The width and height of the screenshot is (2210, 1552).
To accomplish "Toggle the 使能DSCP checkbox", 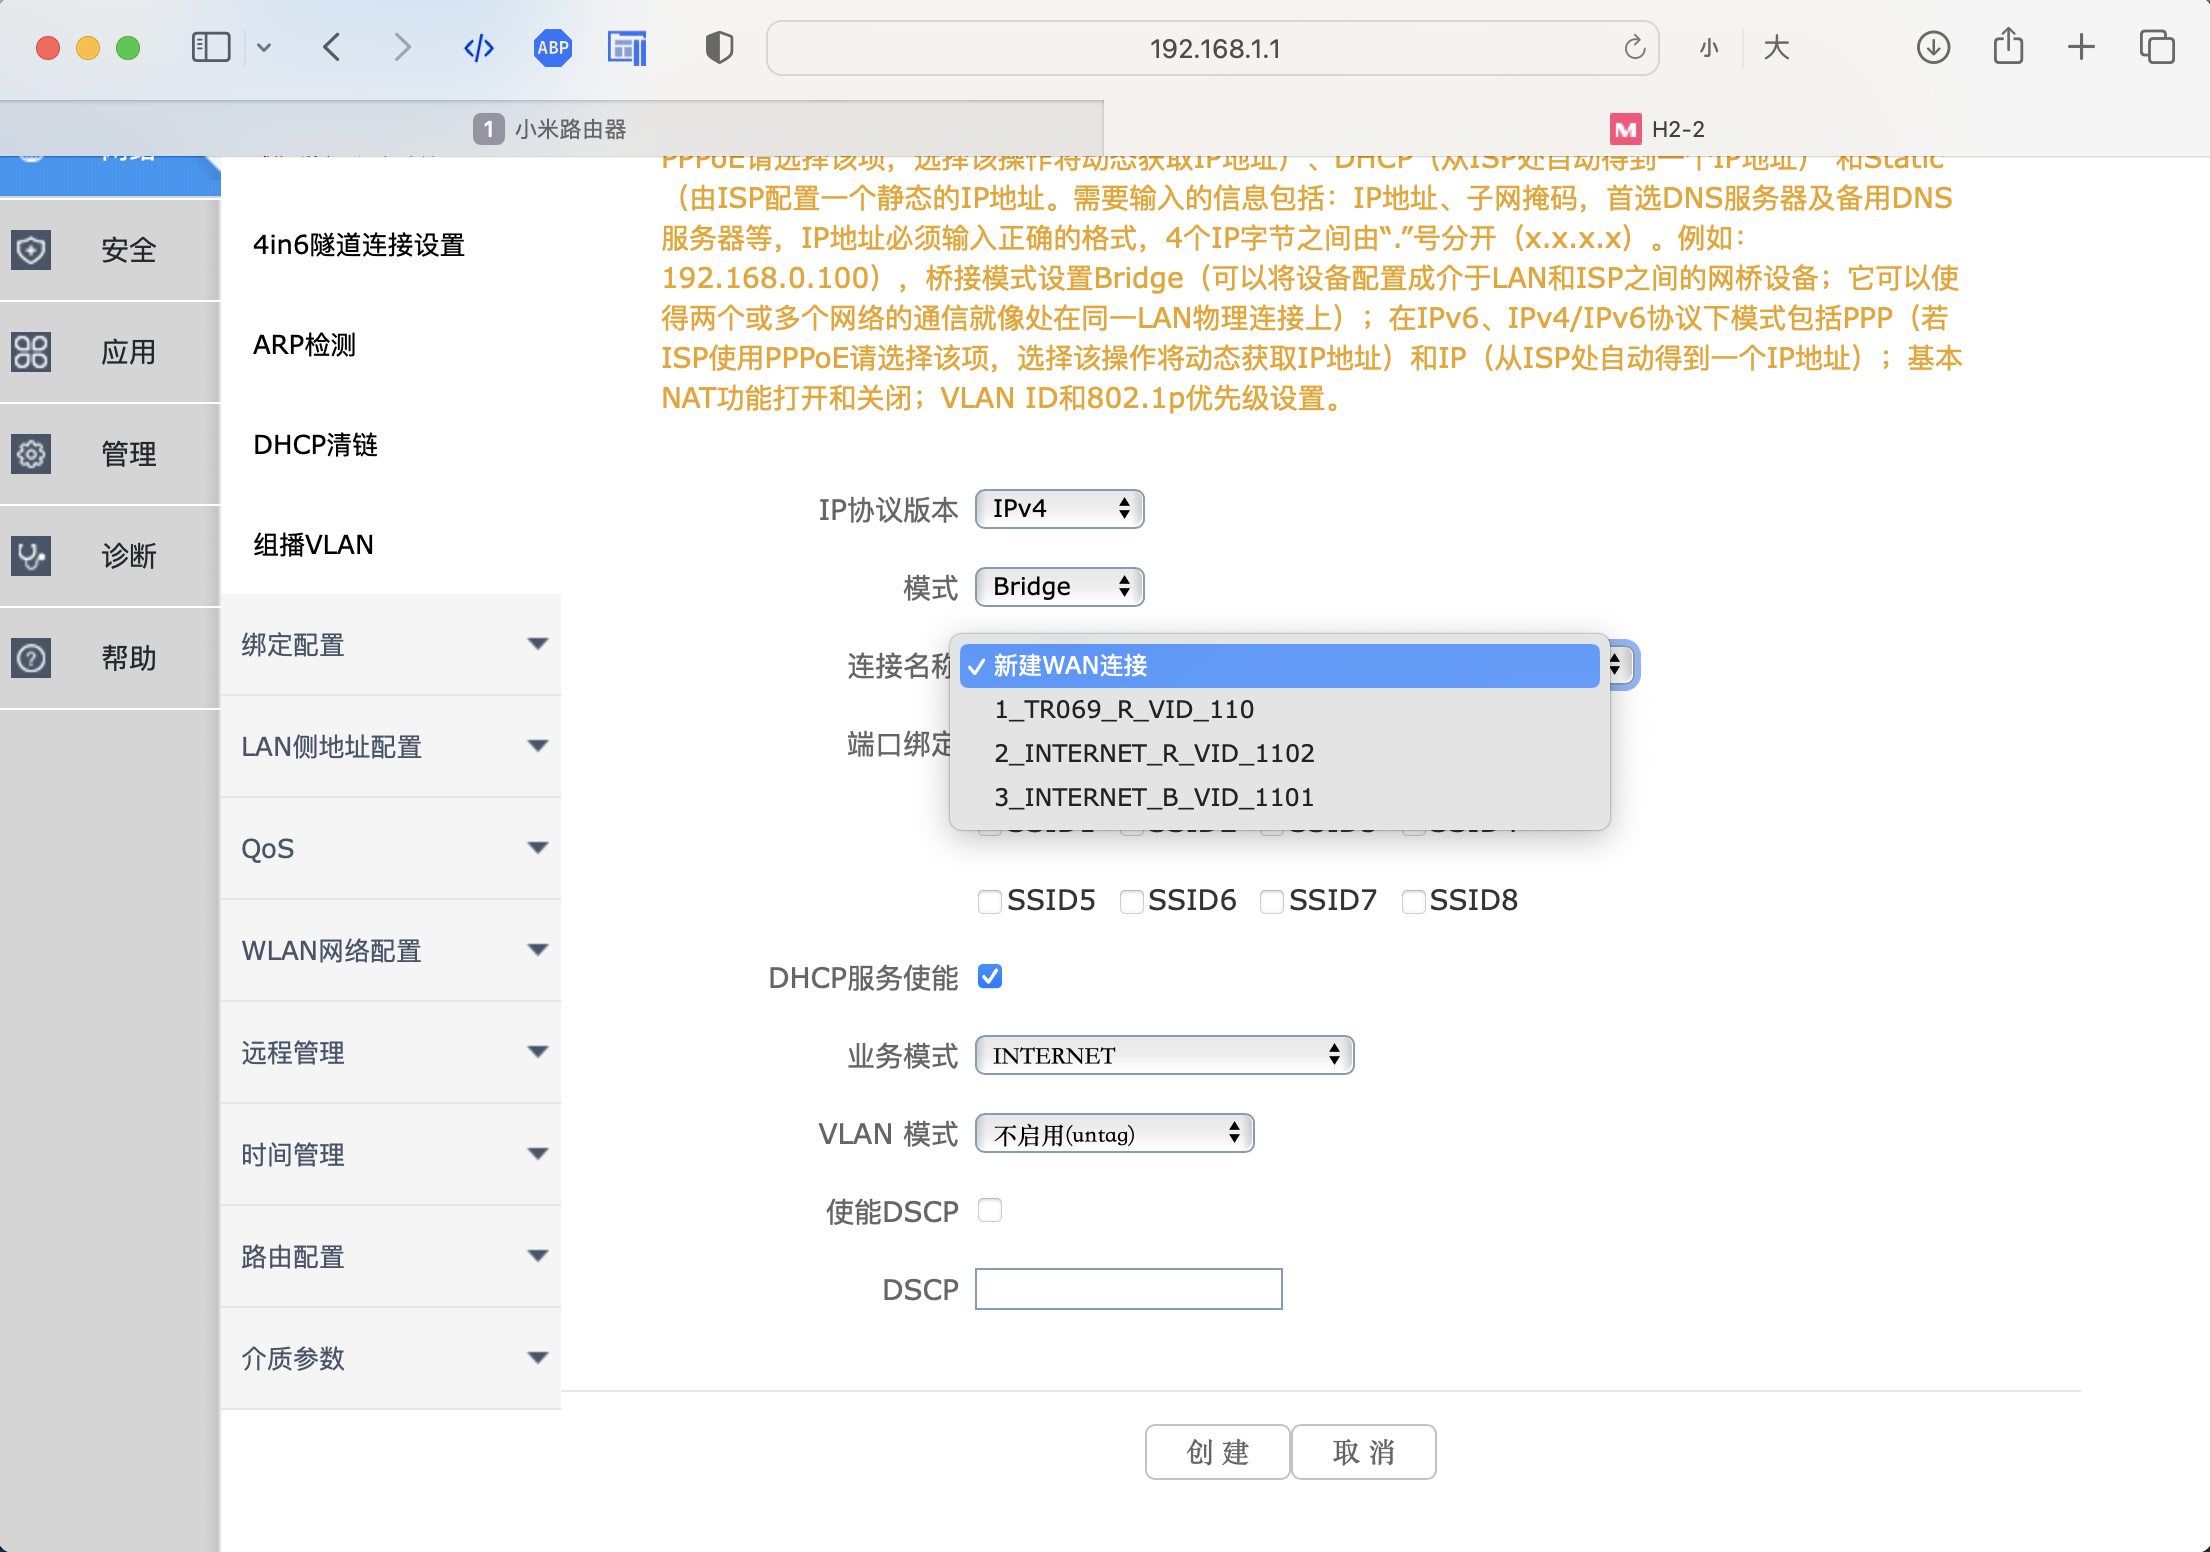I will coord(990,1211).
